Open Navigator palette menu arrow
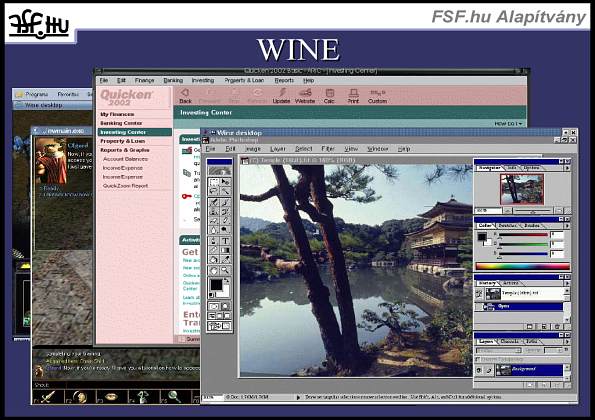The image size is (595, 420). tap(567, 168)
